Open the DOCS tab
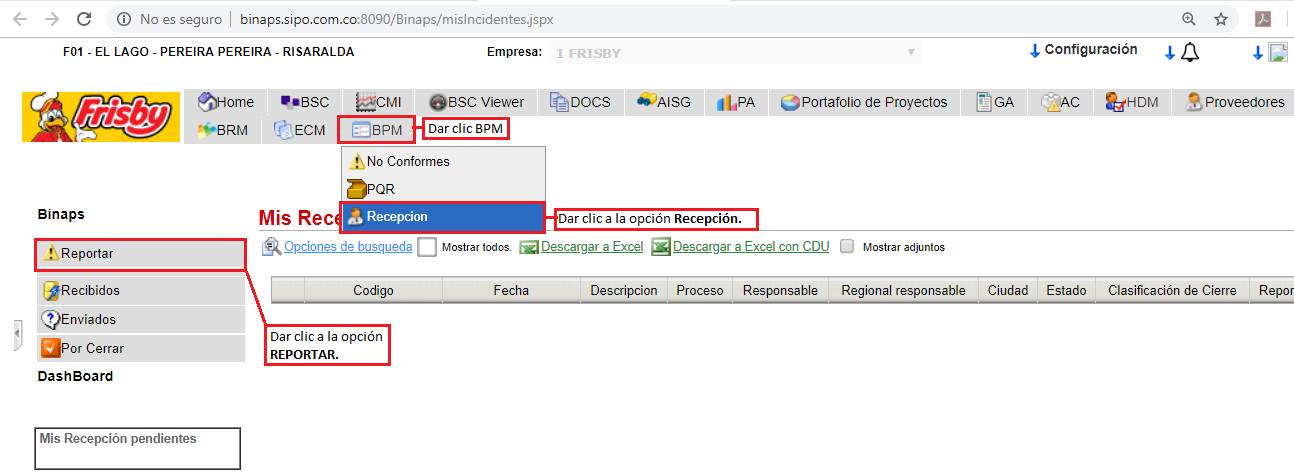The height and width of the screenshot is (476, 1294). [583, 102]
